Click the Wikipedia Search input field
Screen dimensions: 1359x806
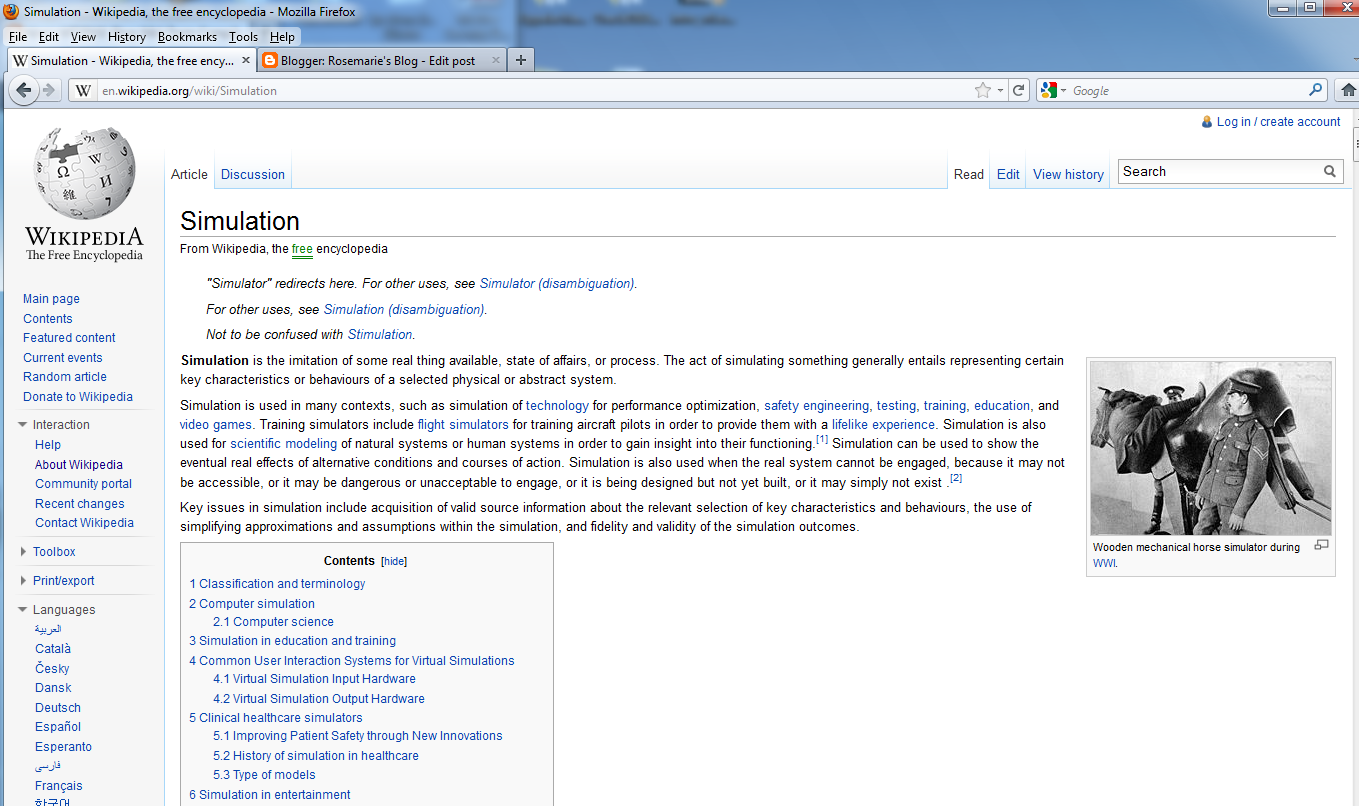(1219, 171)
